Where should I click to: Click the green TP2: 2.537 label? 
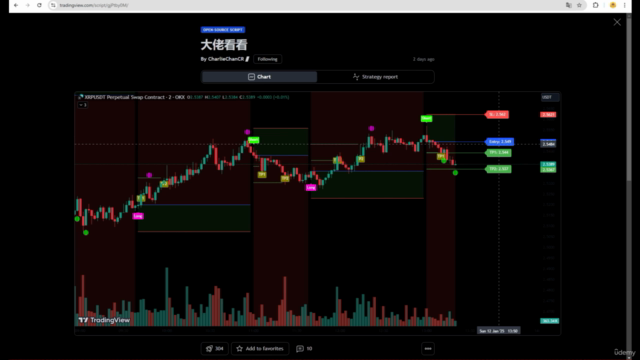[x=498, y=169]
